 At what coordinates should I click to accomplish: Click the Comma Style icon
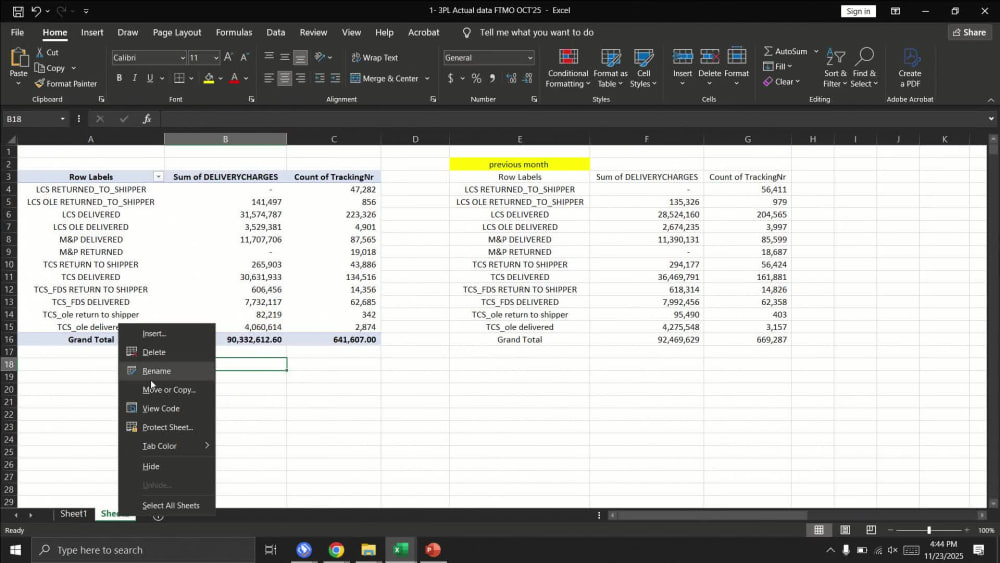tap(492, 78)
